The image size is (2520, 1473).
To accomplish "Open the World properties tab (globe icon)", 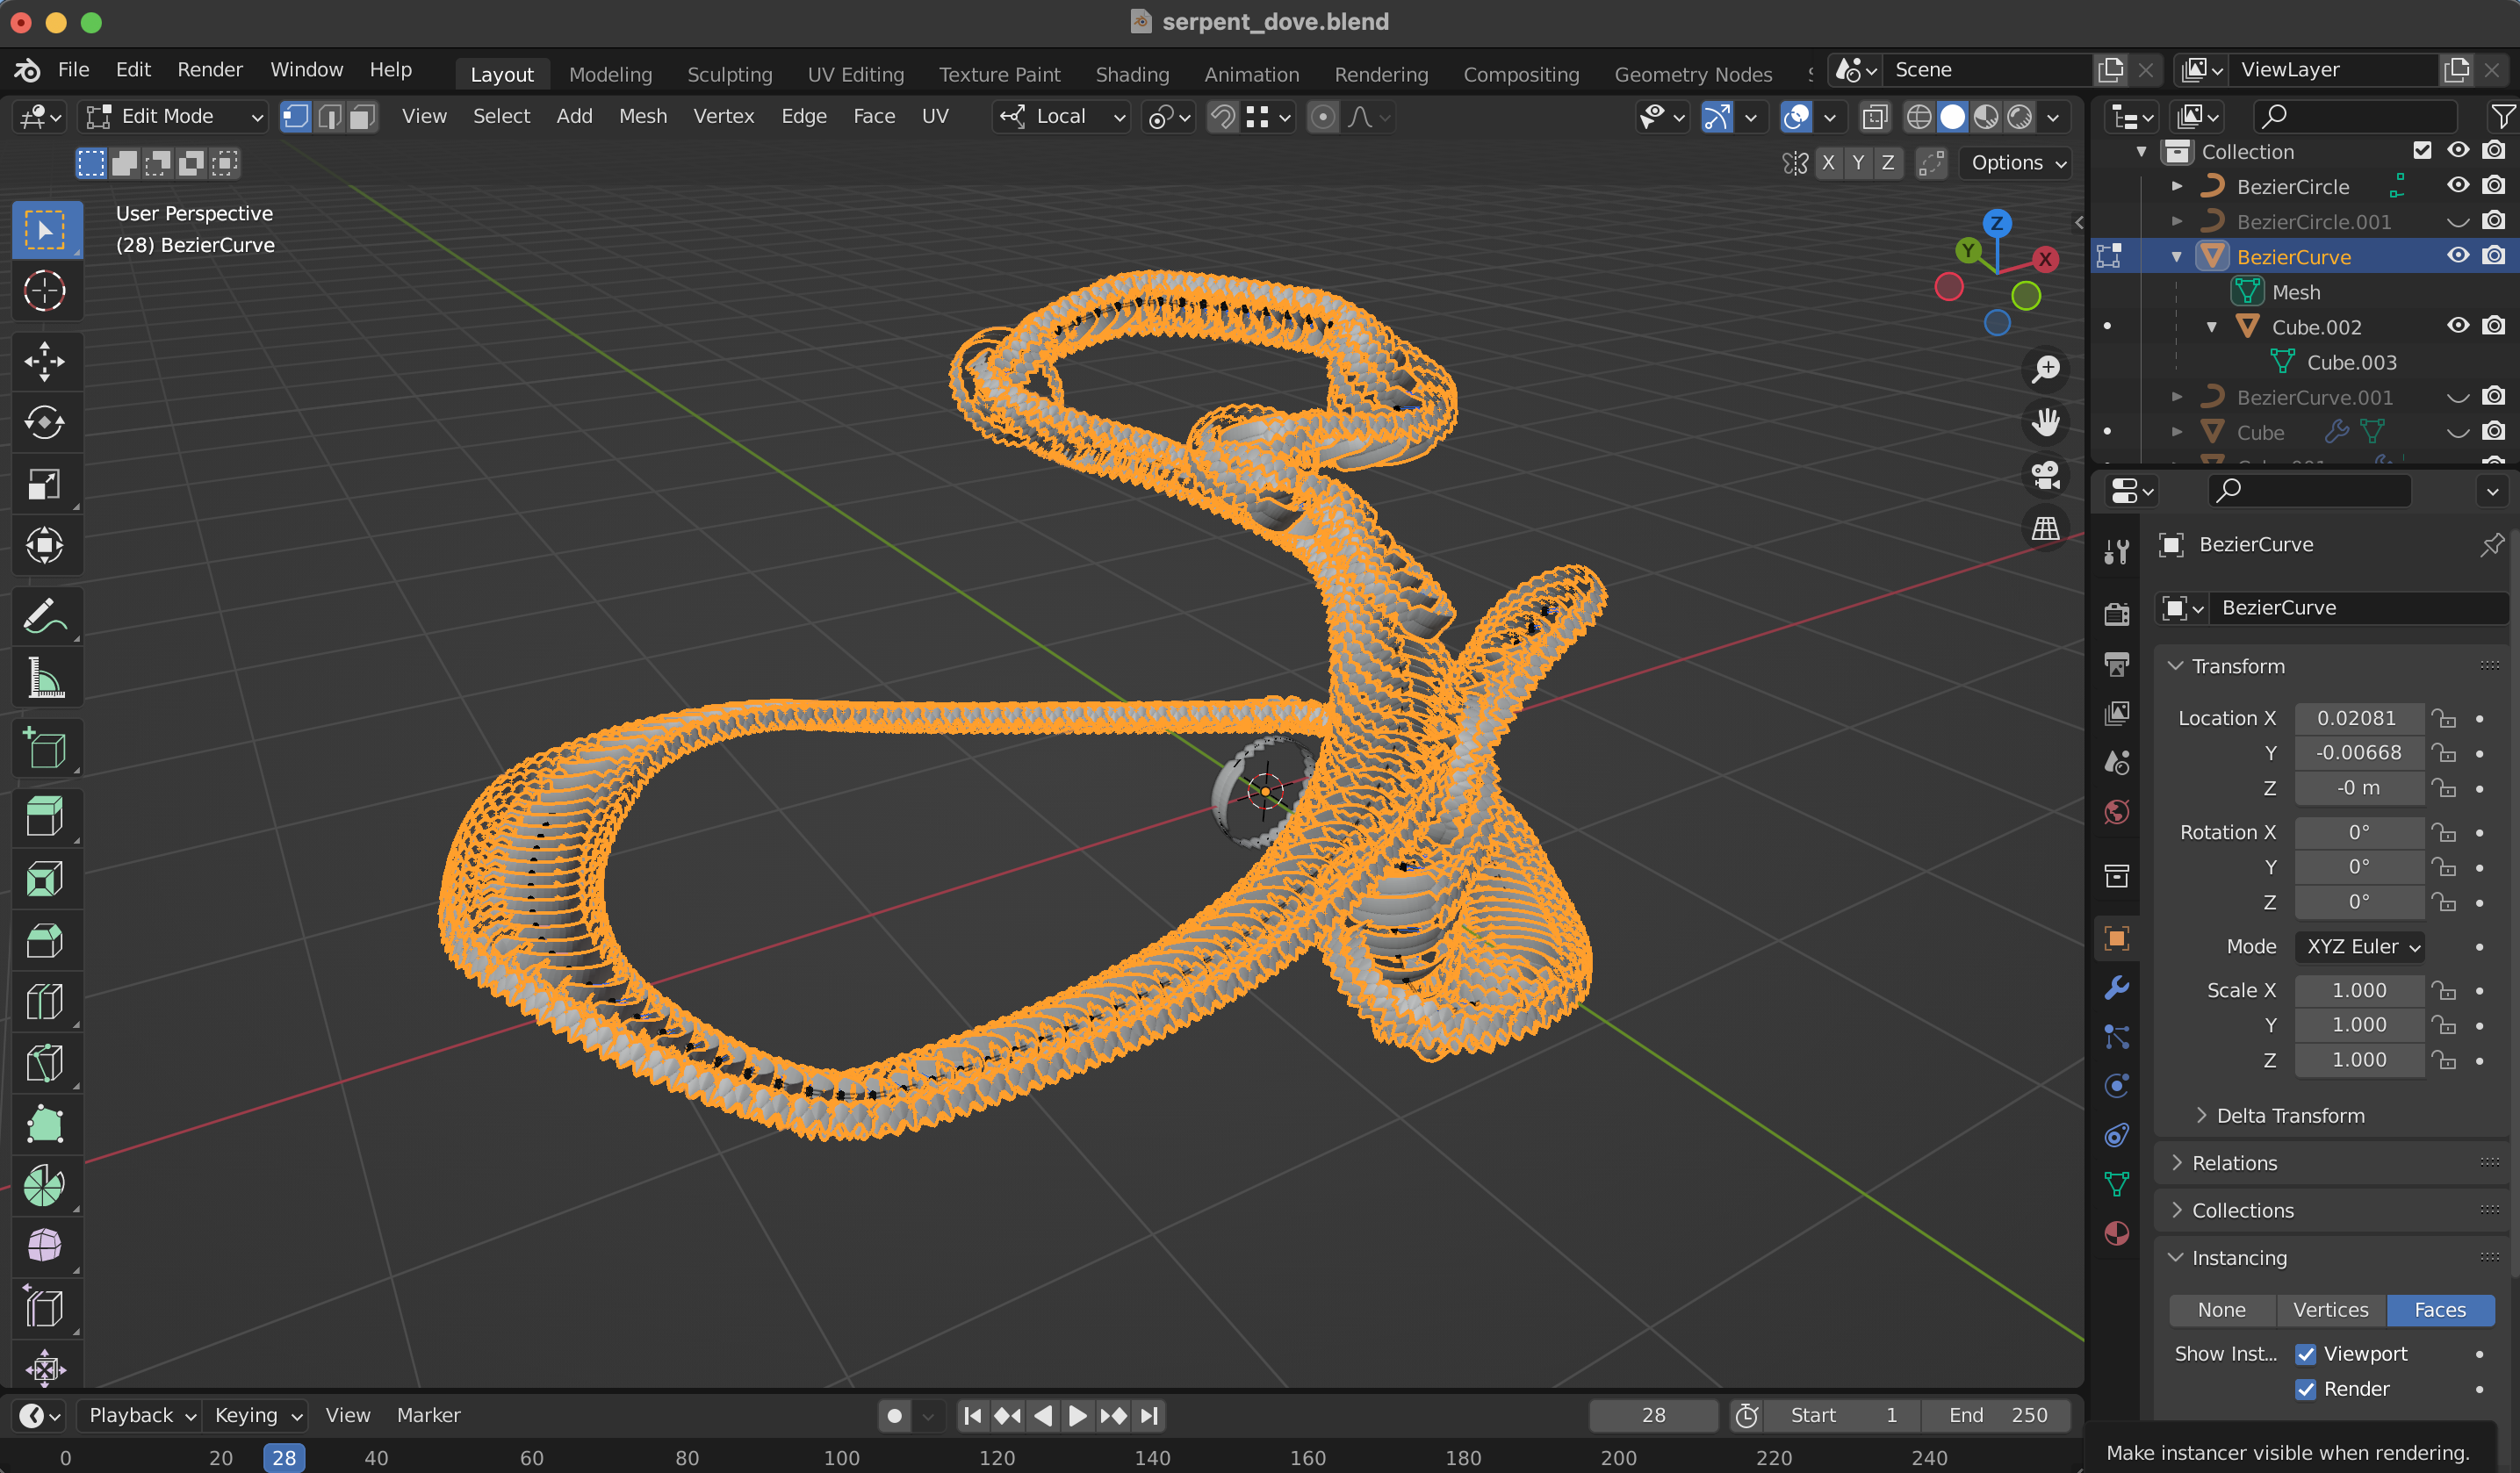I will tap(2117, 812).
